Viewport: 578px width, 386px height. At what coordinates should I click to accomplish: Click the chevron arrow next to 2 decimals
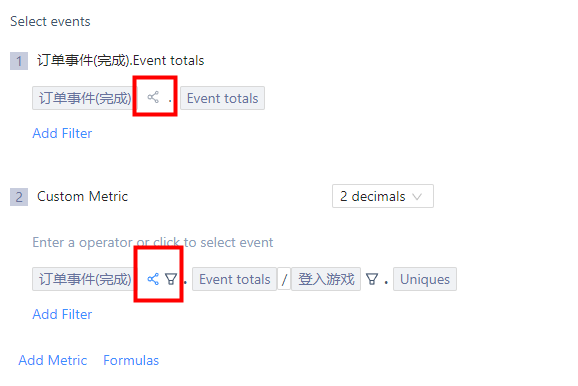pos(417,197)
